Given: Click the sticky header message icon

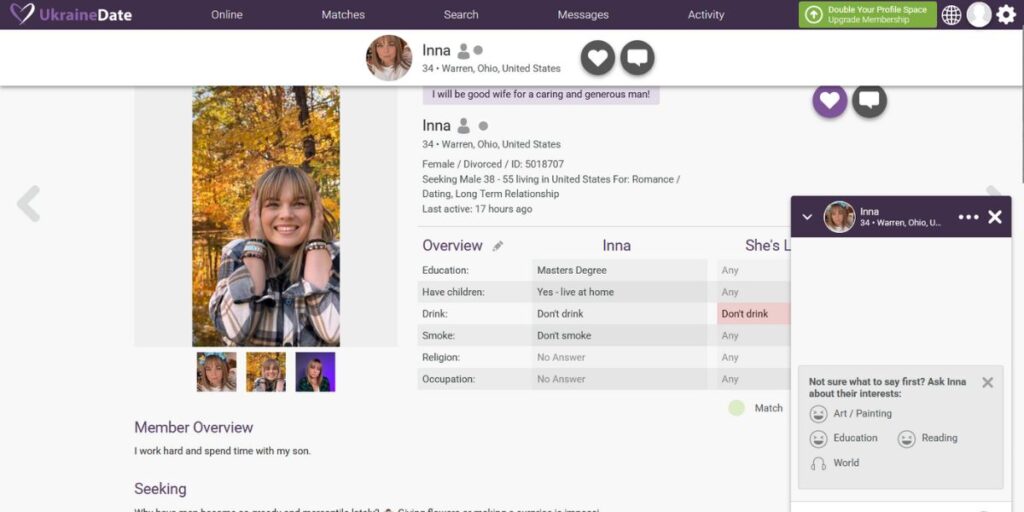Looking at the screenshot, I should (637, 57).
